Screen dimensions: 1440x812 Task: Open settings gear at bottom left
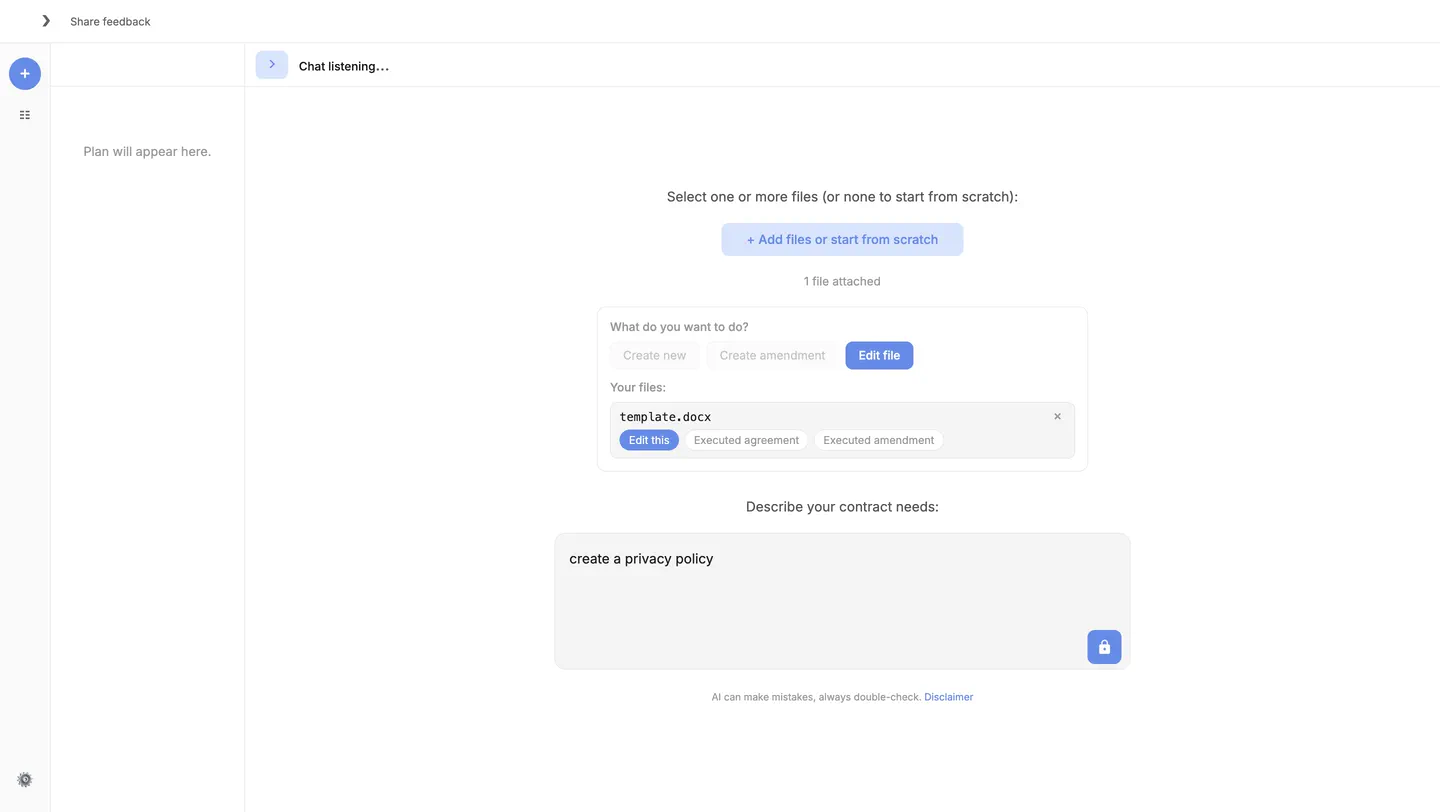[x=25, y=779]
